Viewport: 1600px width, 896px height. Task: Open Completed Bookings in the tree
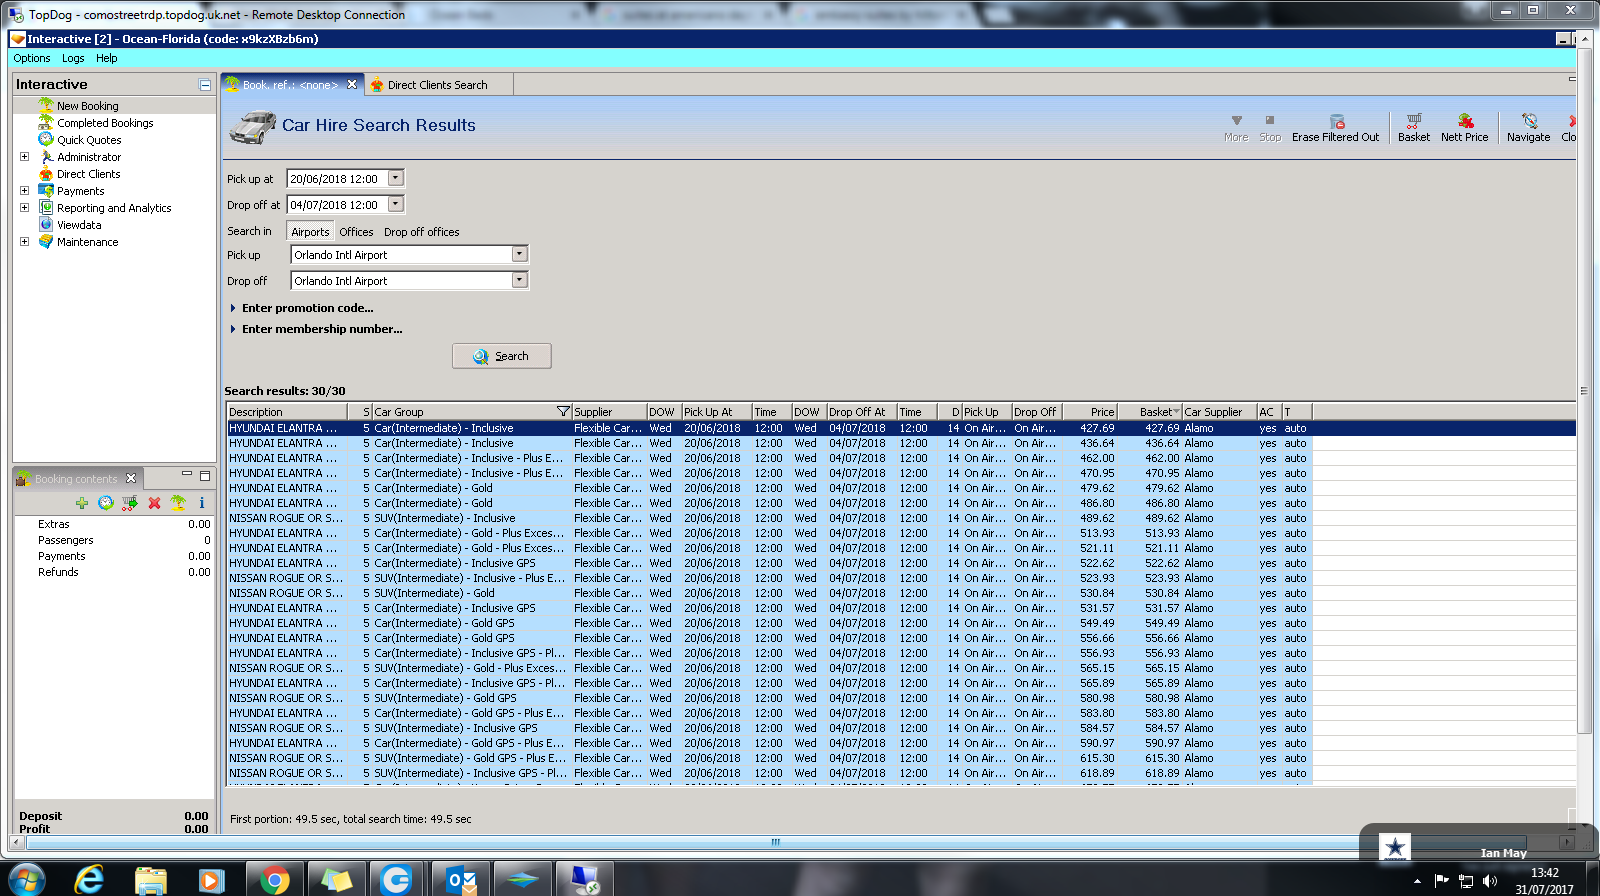[x=105, y=123]
